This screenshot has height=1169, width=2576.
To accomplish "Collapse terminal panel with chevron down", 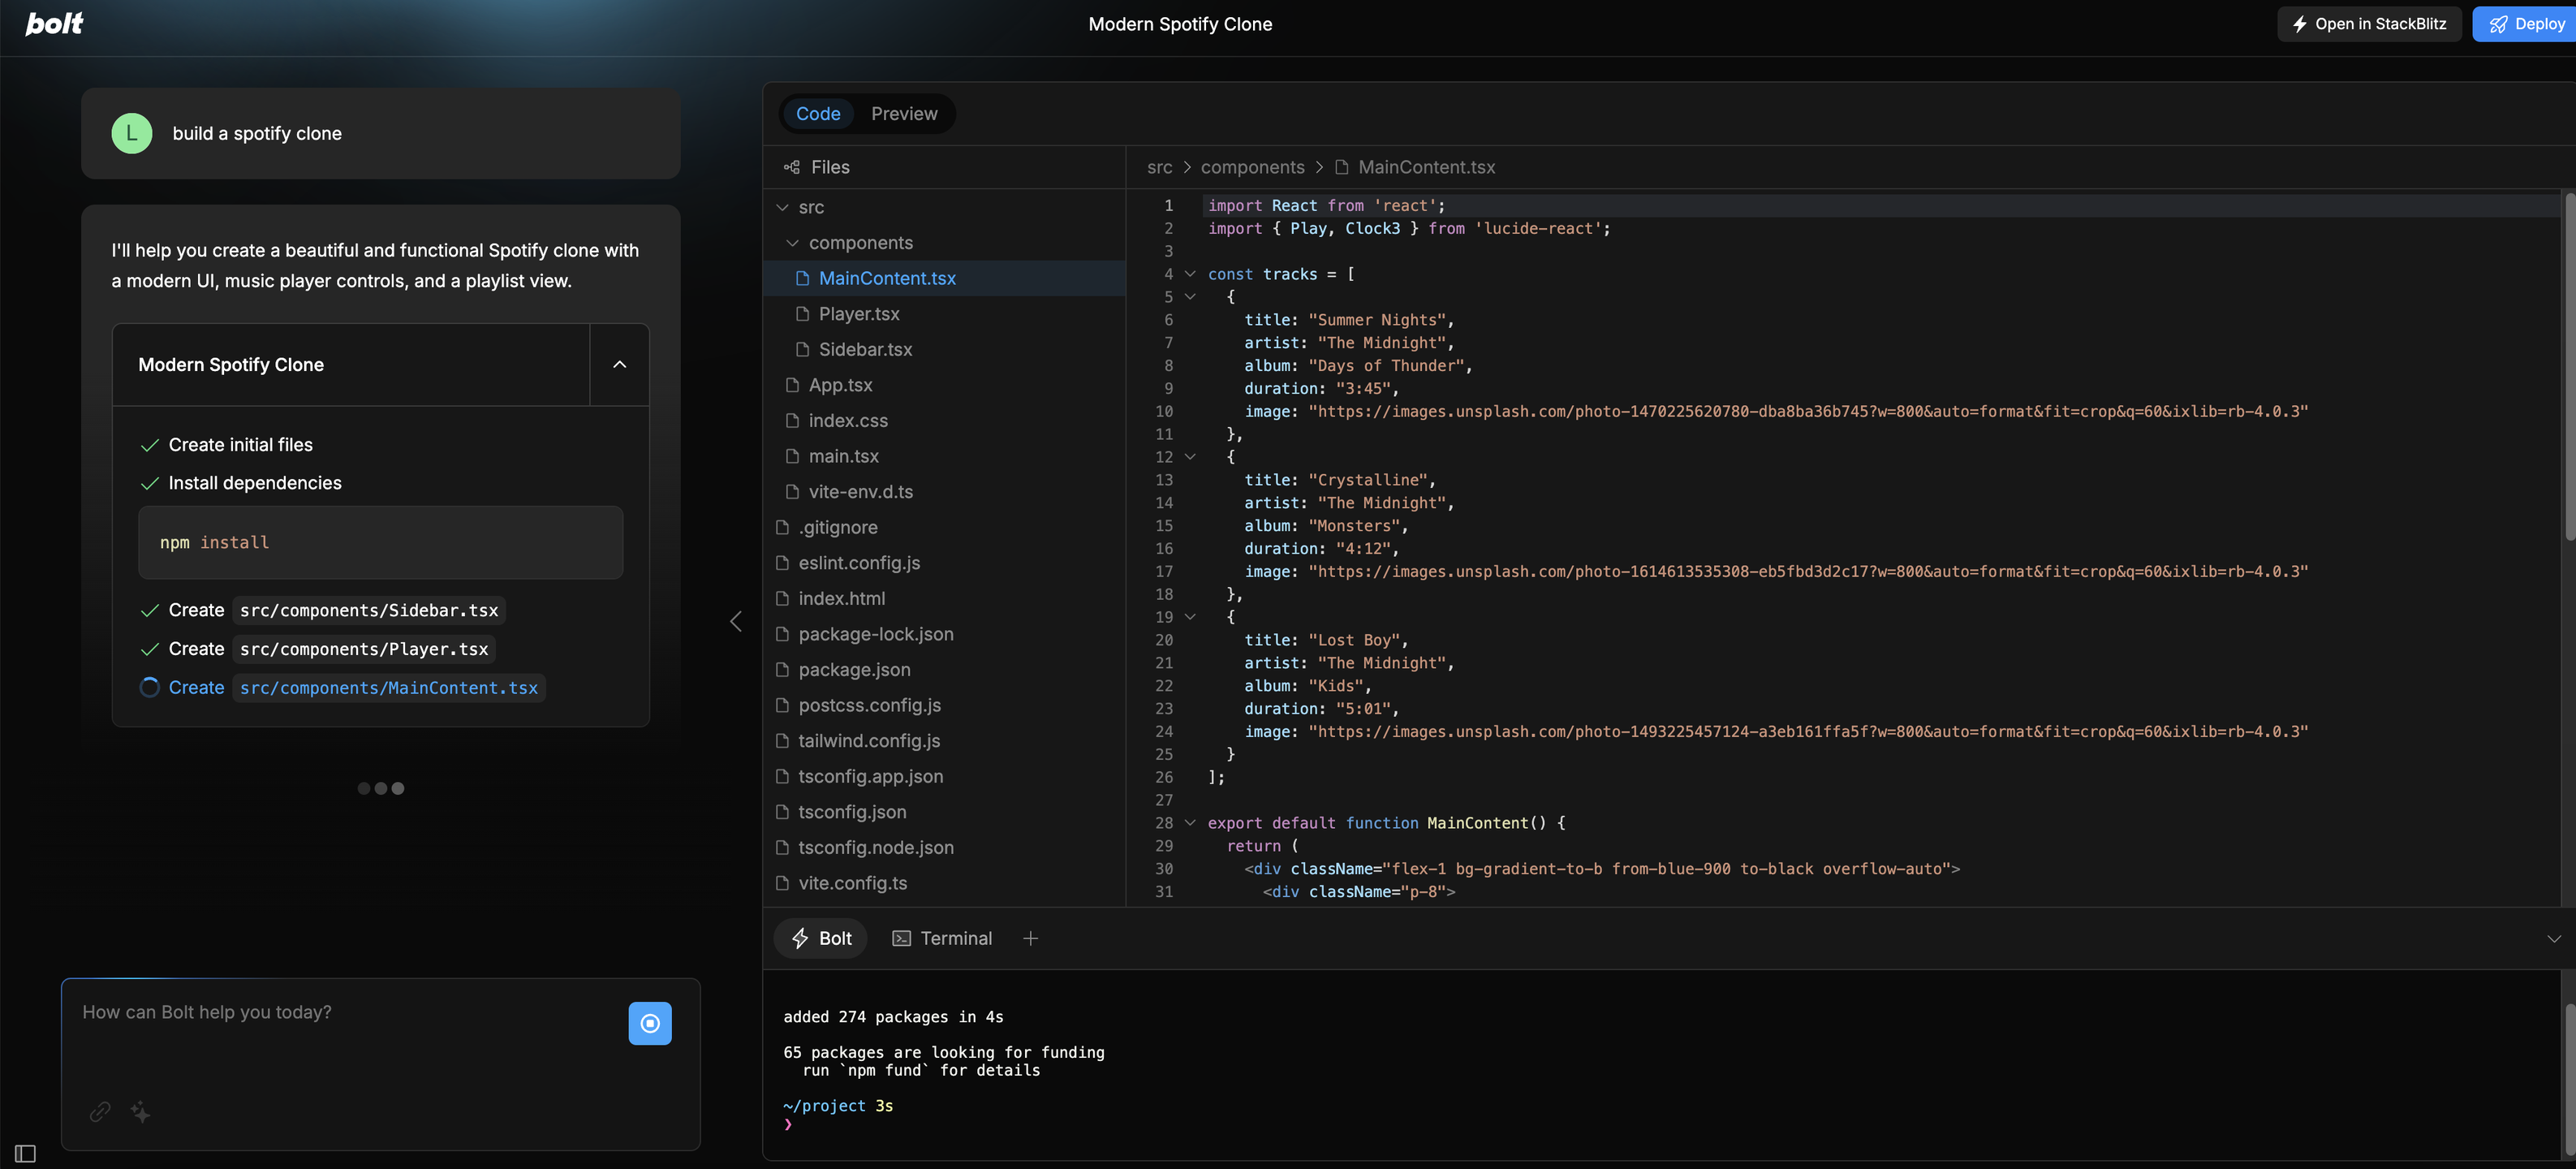I will pyautogui.click(x=2553, y=938).
